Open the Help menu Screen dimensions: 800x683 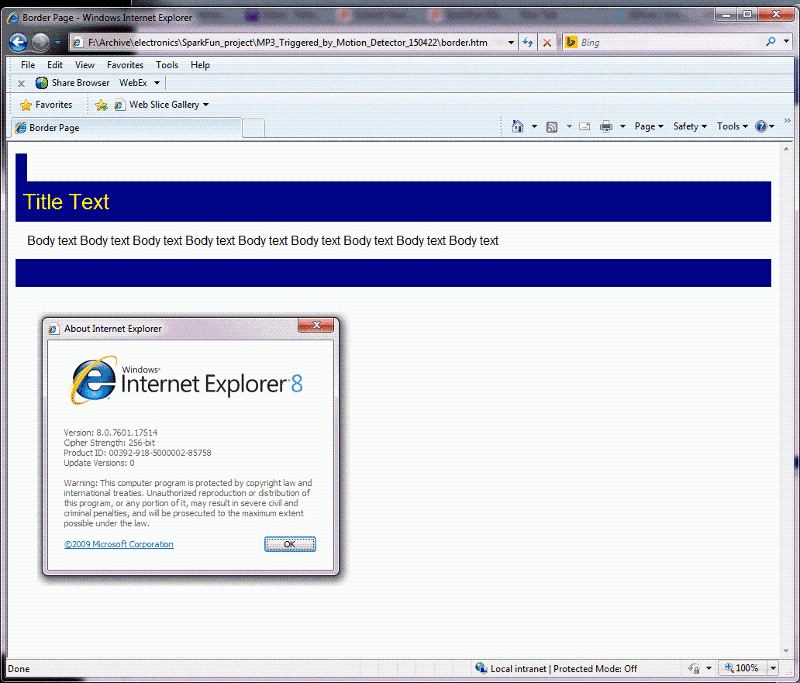tap(200, 65)
